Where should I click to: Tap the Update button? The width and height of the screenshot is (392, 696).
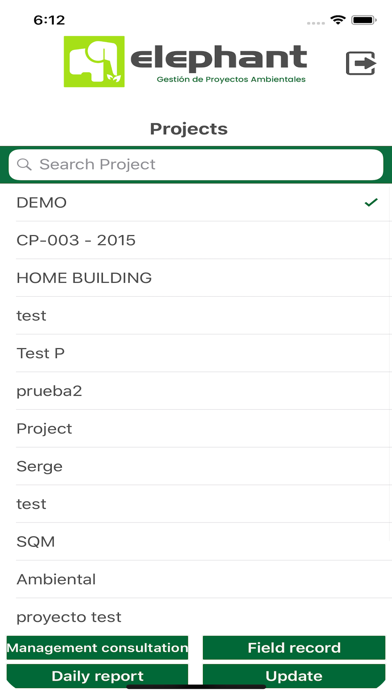click(x=294, y=676)
